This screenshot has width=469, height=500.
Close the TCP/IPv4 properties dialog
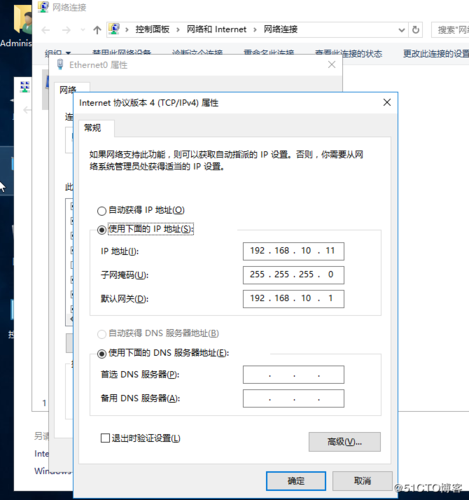click(387, 102)
